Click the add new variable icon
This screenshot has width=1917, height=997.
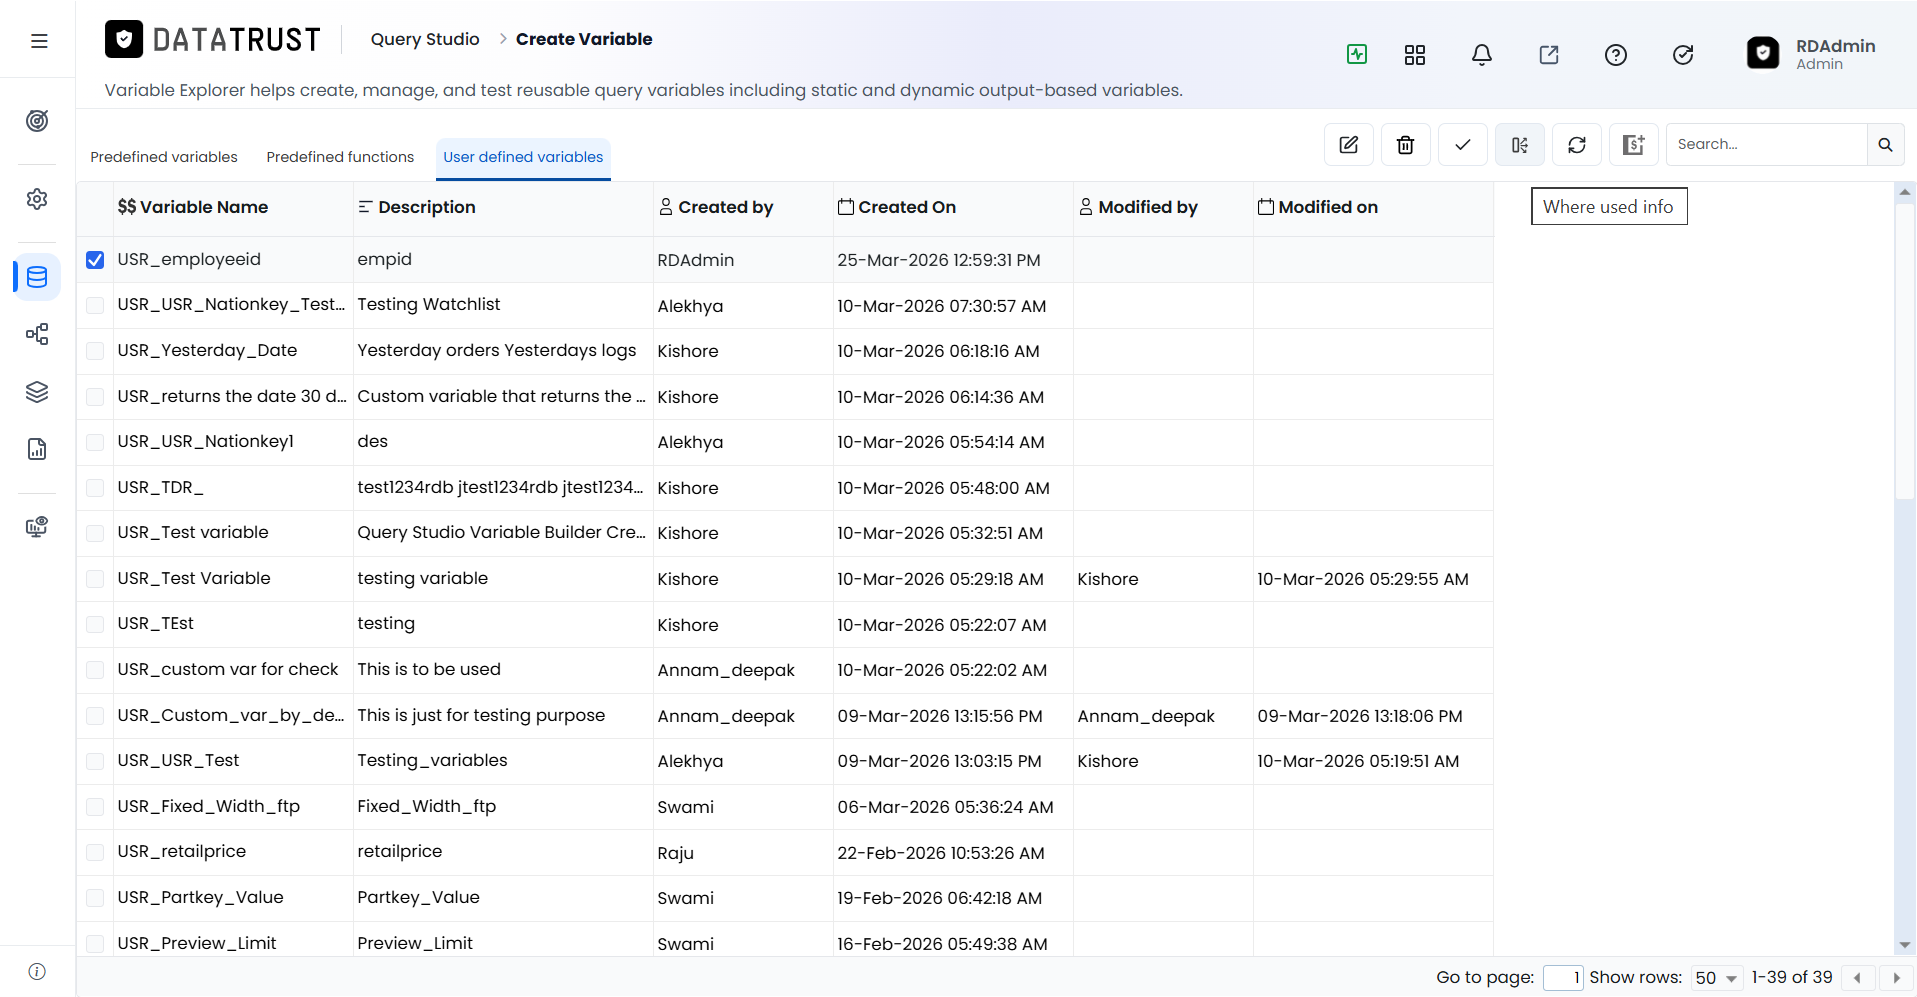point(1634,145)
